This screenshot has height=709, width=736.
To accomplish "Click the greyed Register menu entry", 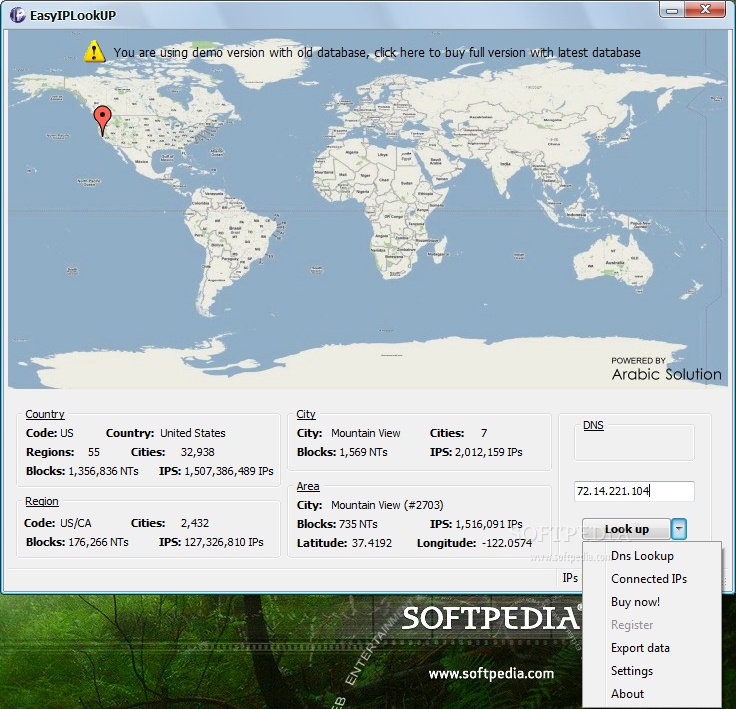I will [x=632, y=625].
